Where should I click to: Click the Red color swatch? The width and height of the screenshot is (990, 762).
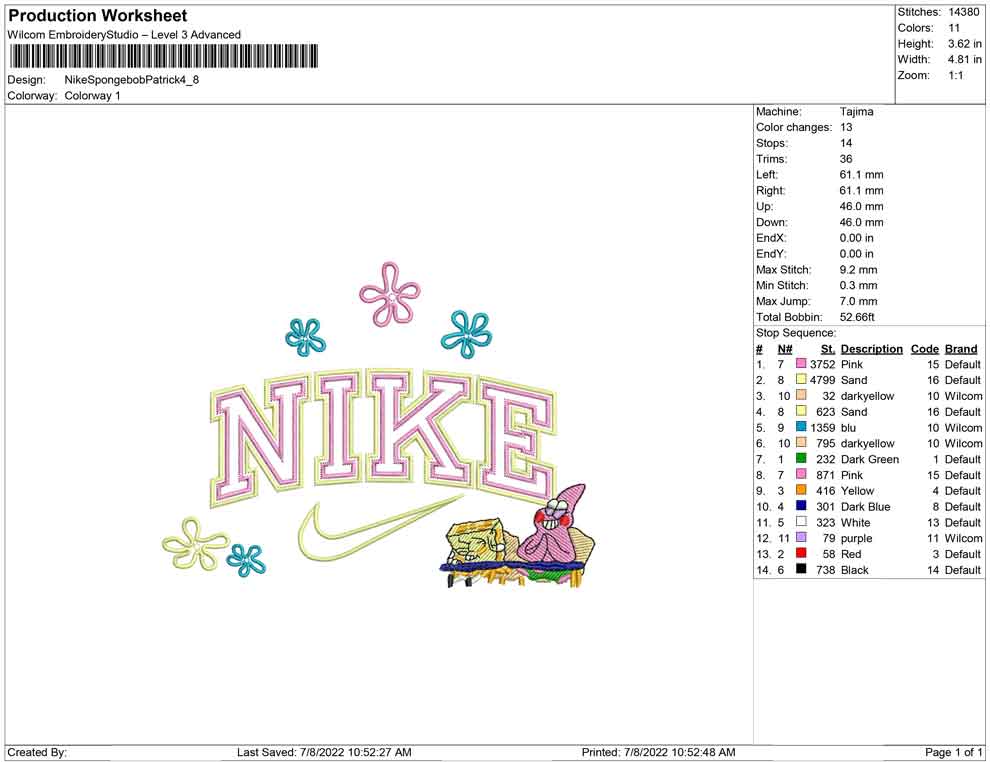(801, 553)
